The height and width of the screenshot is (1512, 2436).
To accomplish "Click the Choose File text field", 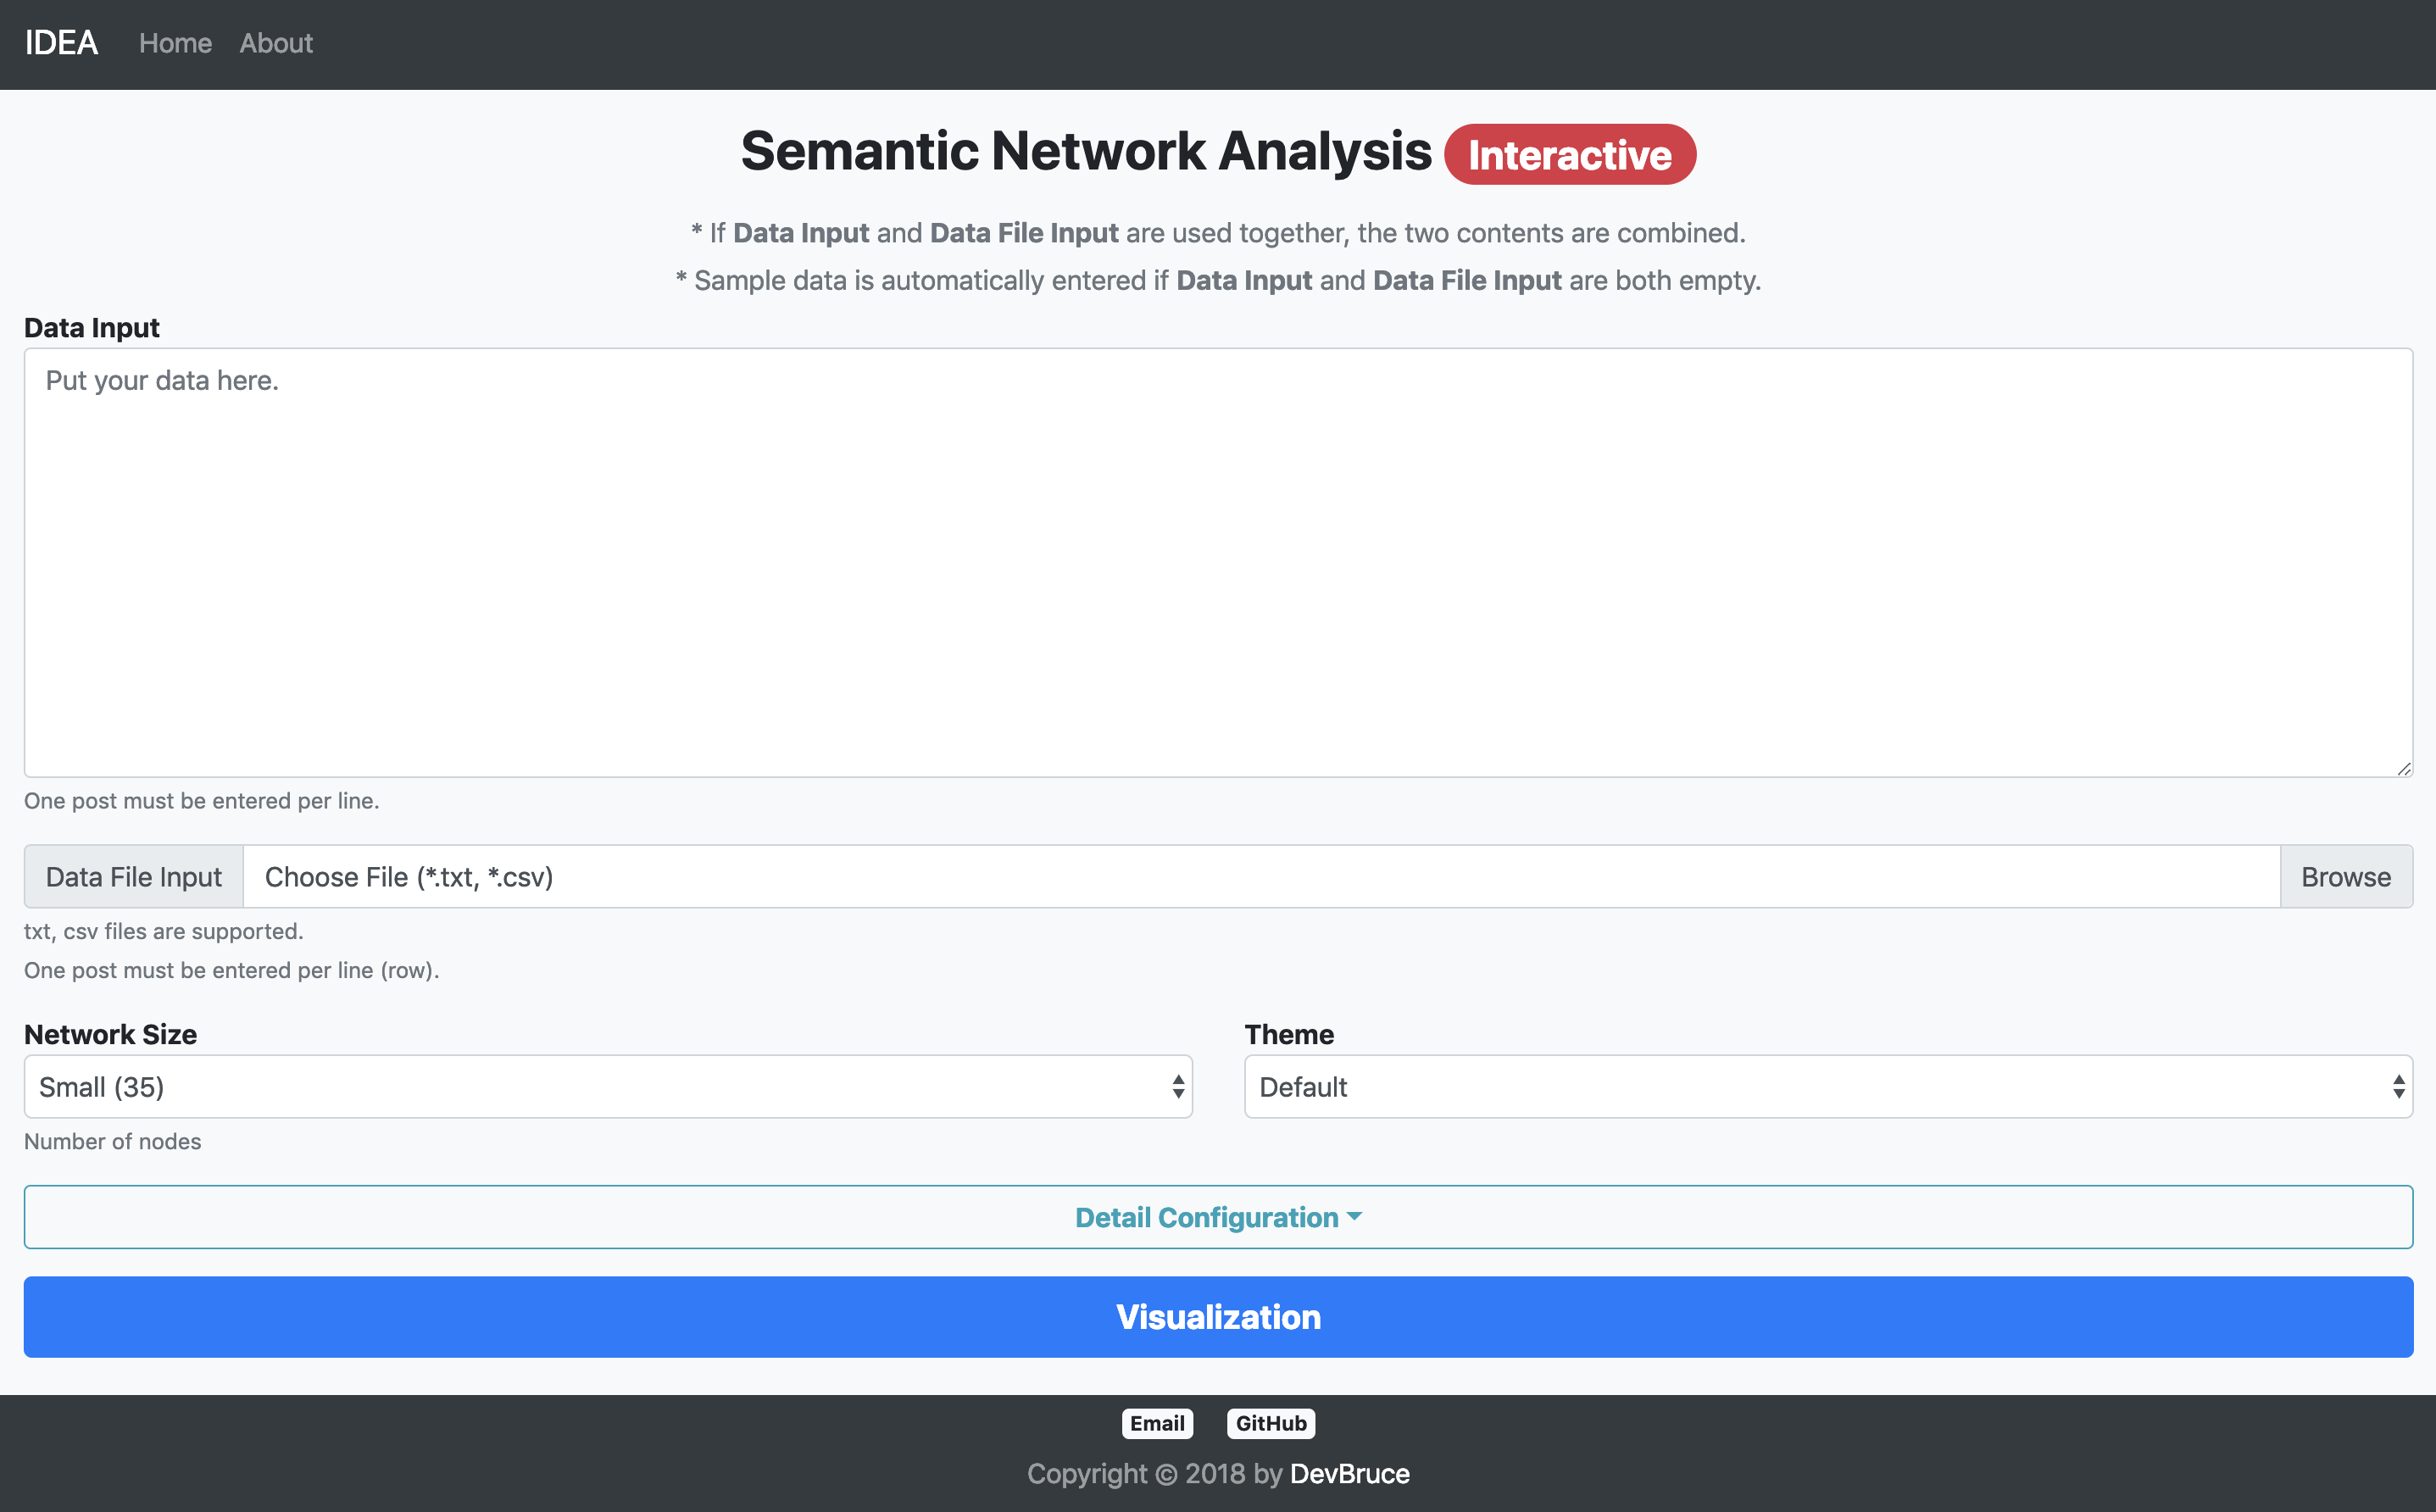I will [x=1260, y=877].
